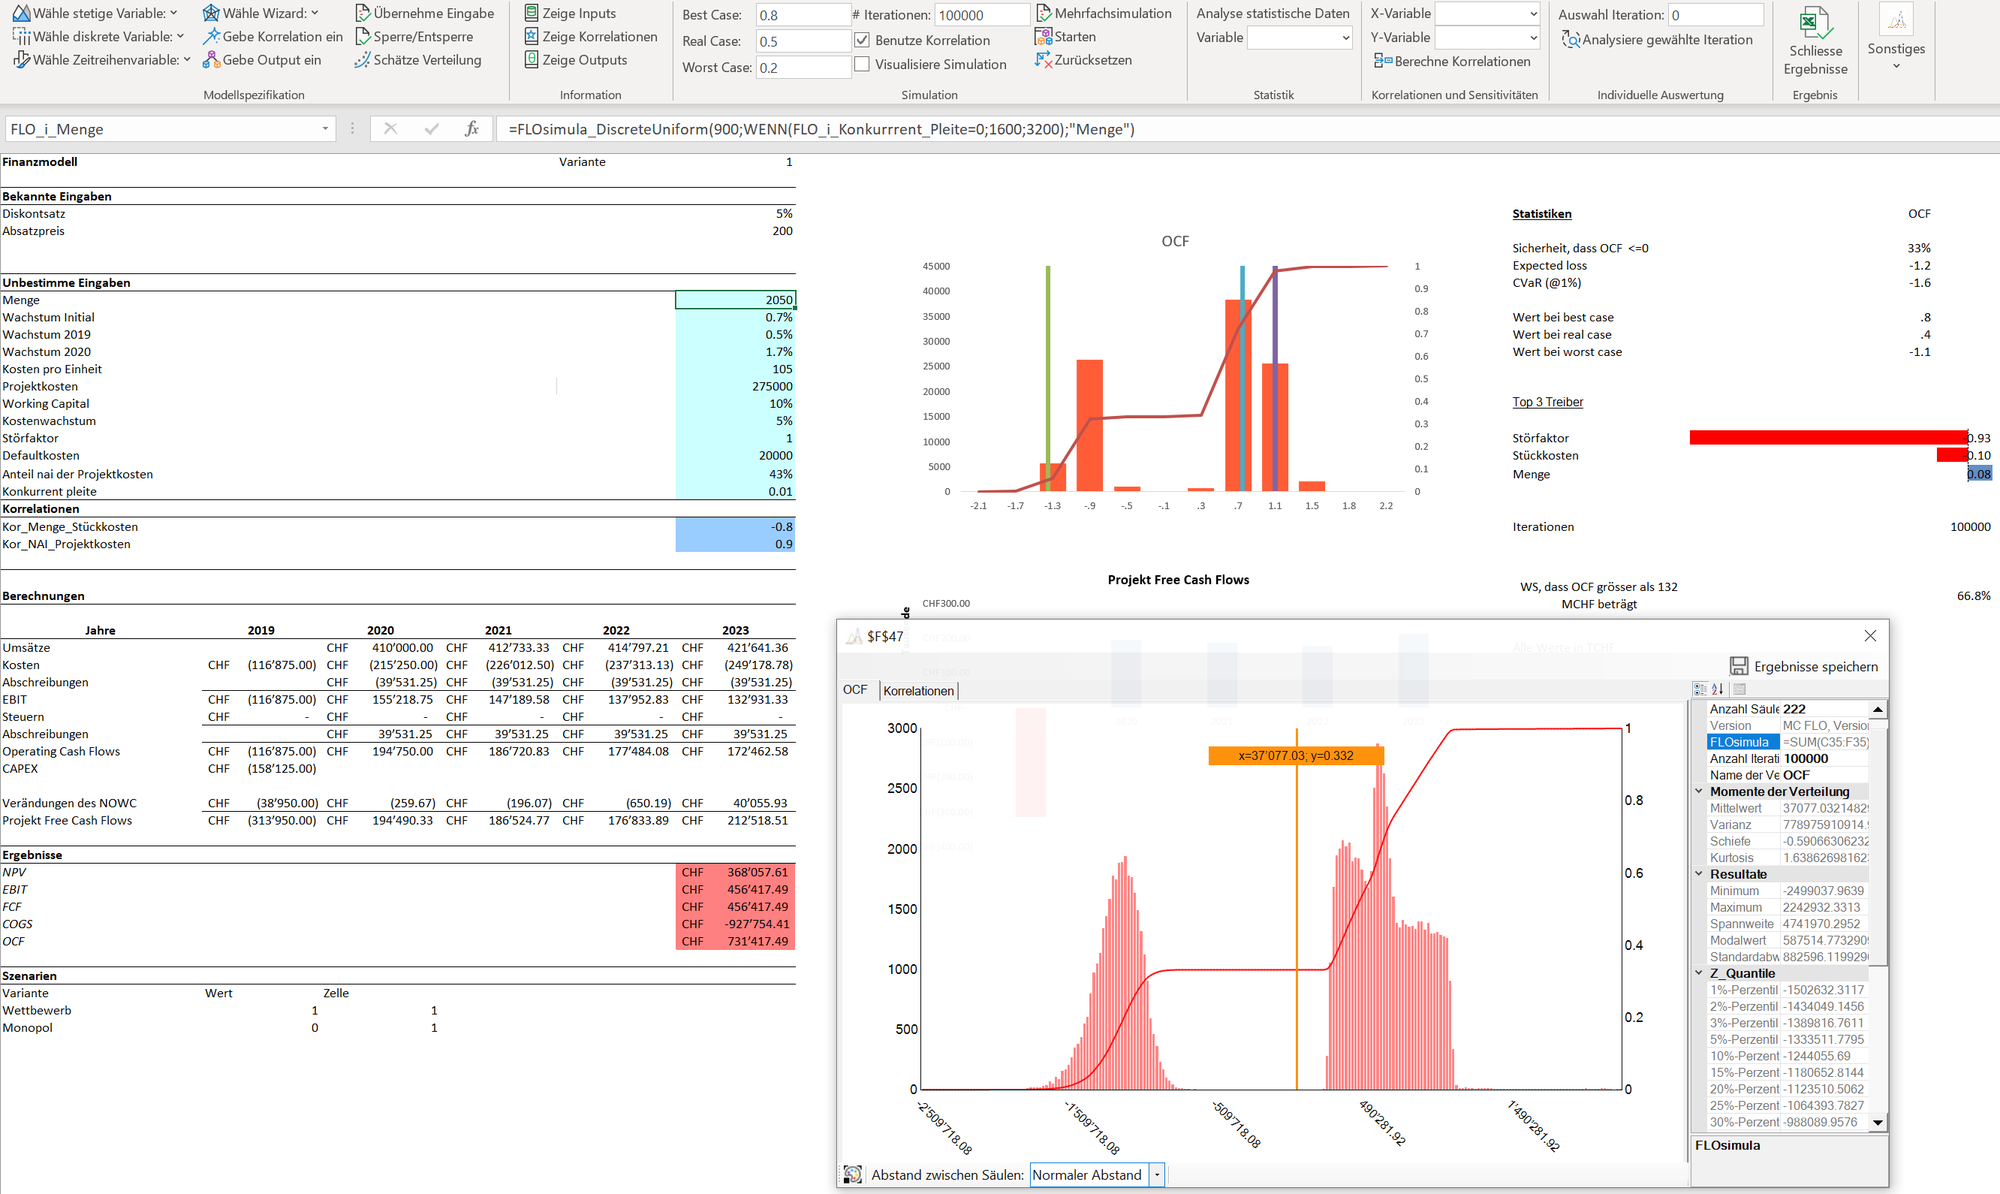Enable the Visualisiere Simulation checkbox
2000x1194 pixels.
tap(862, 64)
